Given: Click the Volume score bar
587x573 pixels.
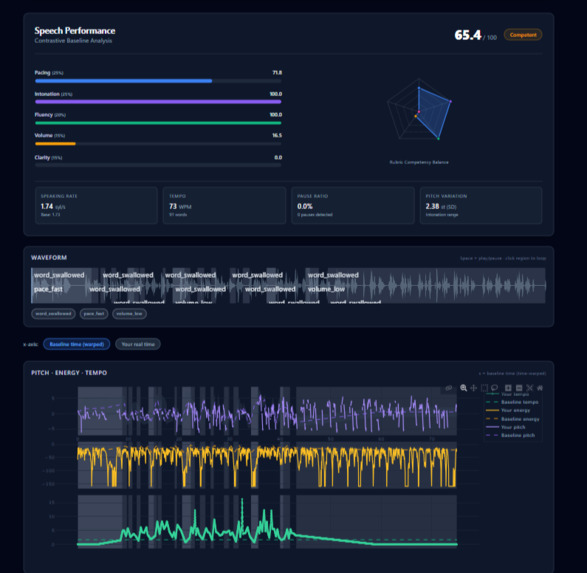Looking at the screenshot, I should click(158, 144).
